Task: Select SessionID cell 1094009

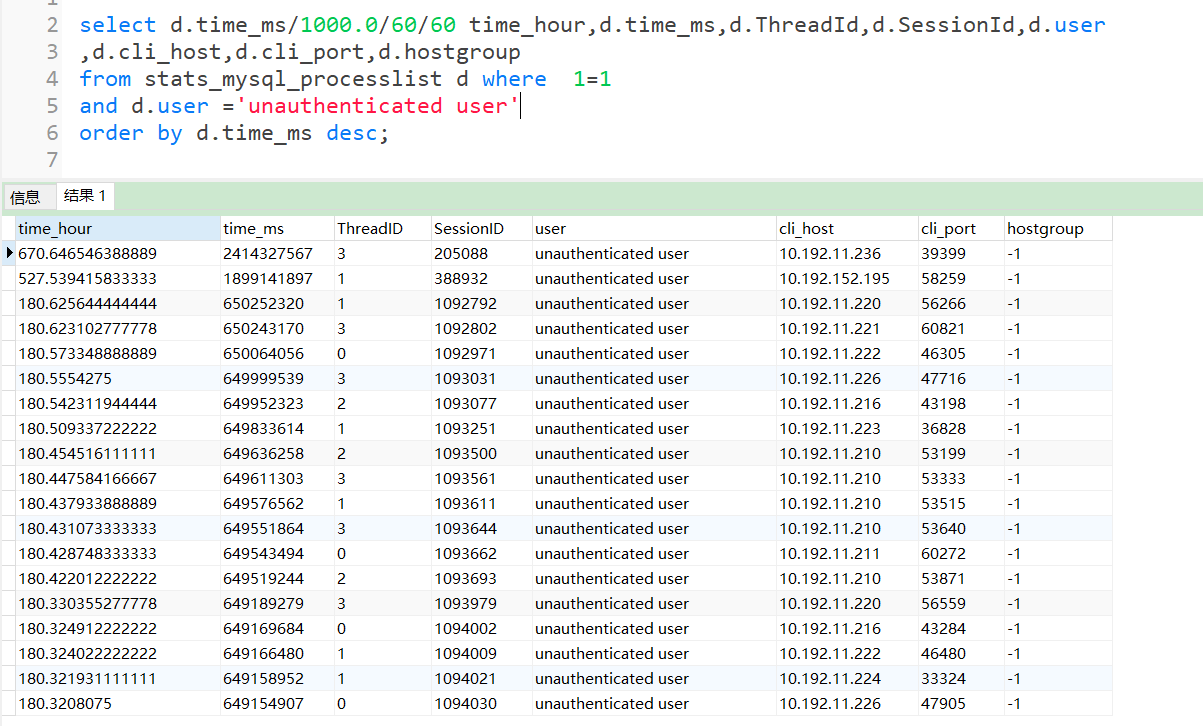Action: click(481, 654)
